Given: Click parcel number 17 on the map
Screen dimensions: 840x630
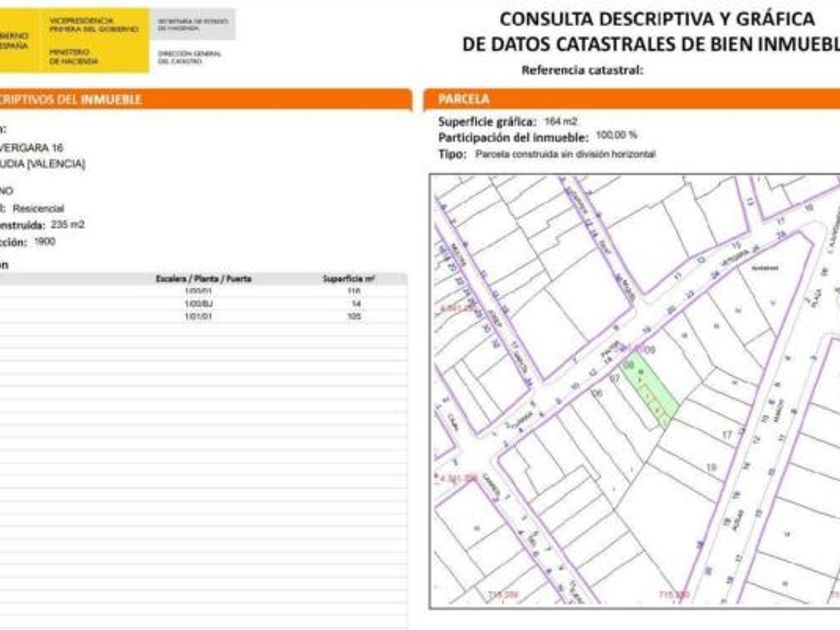Looking at the screenshot, I should point(726,435).
